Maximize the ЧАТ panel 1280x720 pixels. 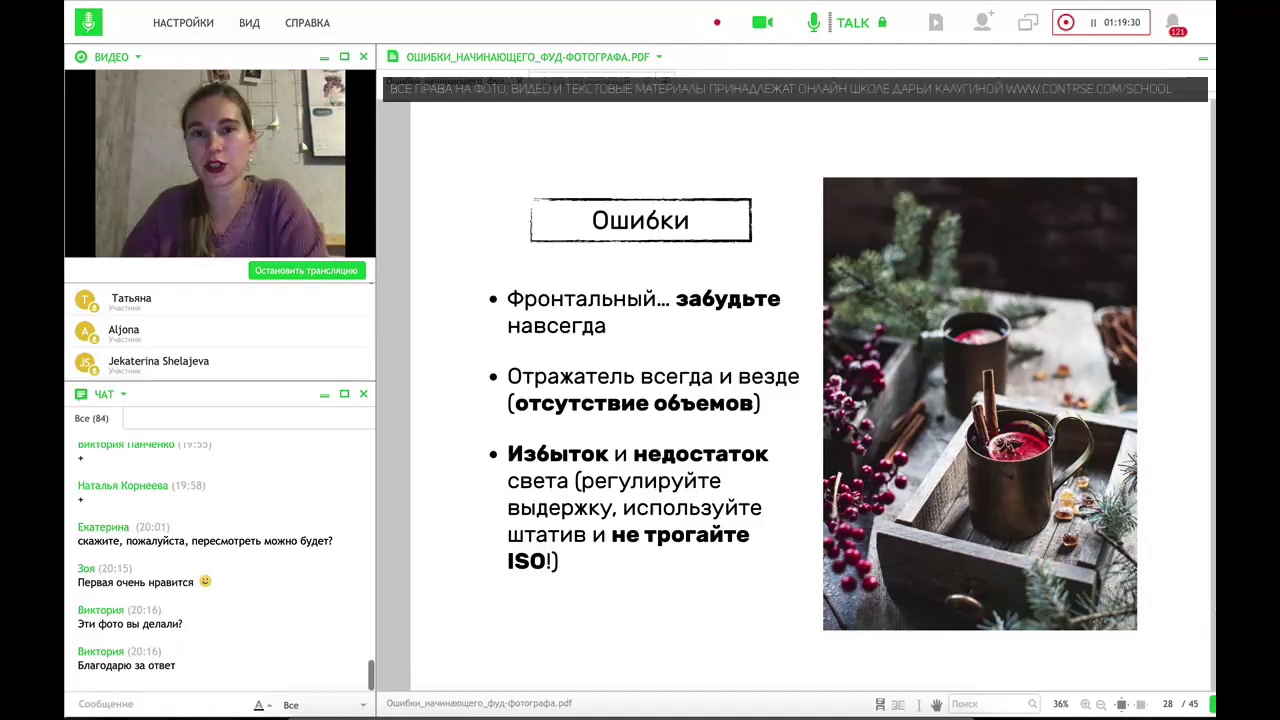[x=344, y=394]
